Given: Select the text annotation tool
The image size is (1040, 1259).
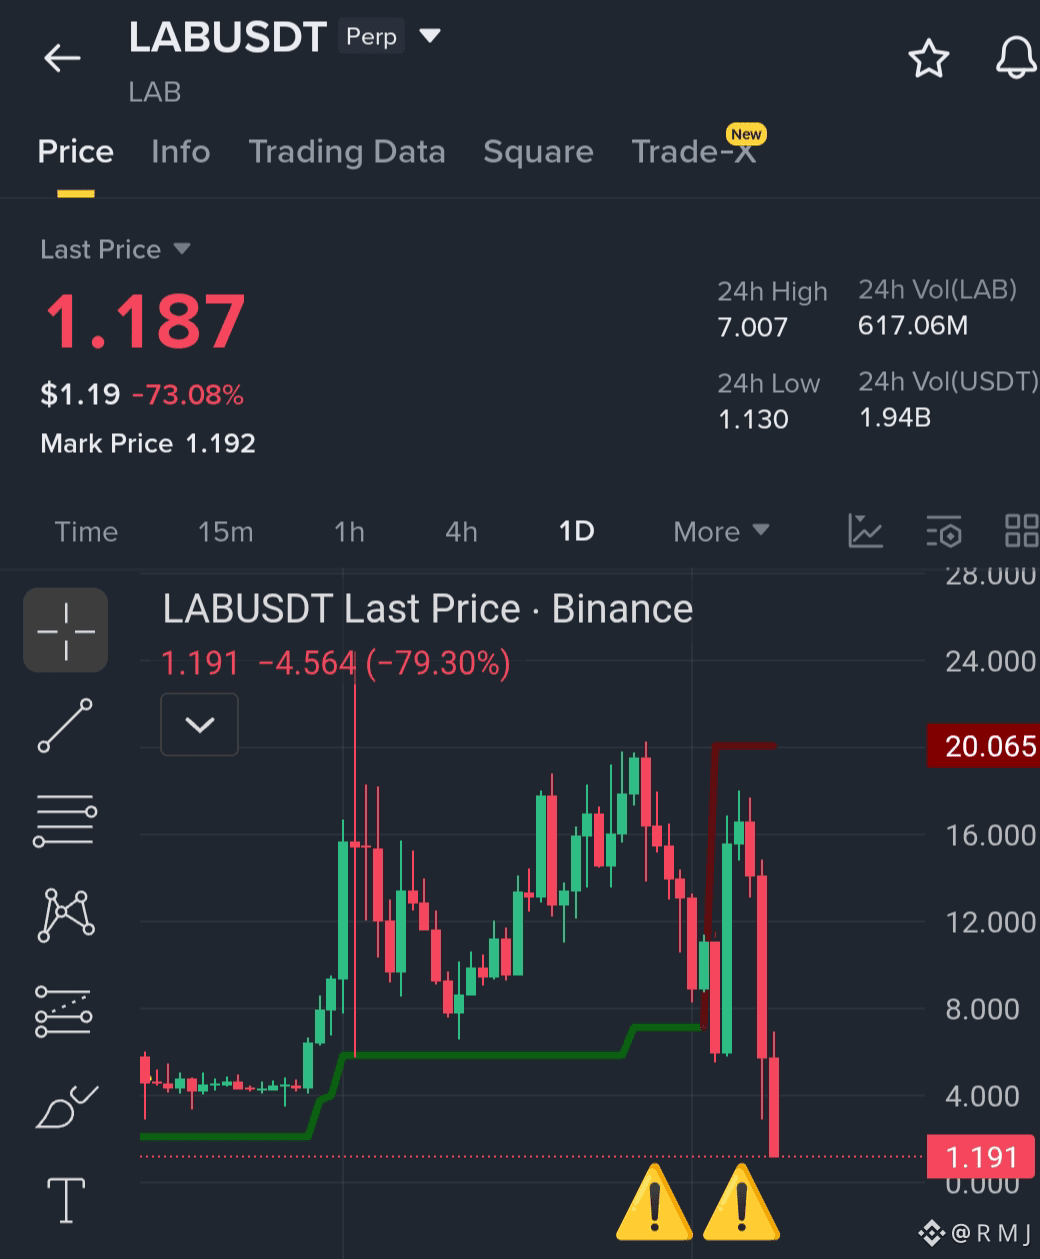Looking at the screenshot, I should 66,1200.
